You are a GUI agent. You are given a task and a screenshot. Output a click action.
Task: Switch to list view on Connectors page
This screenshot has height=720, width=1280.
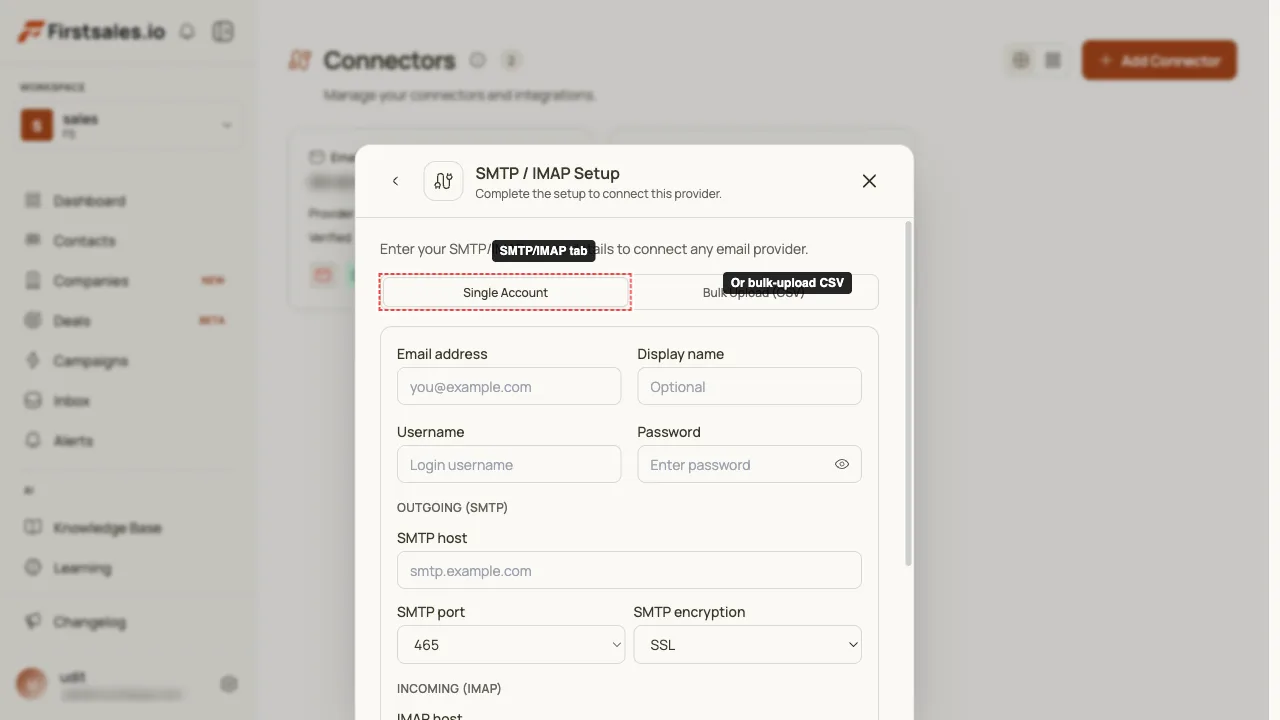coord(1053,60)
